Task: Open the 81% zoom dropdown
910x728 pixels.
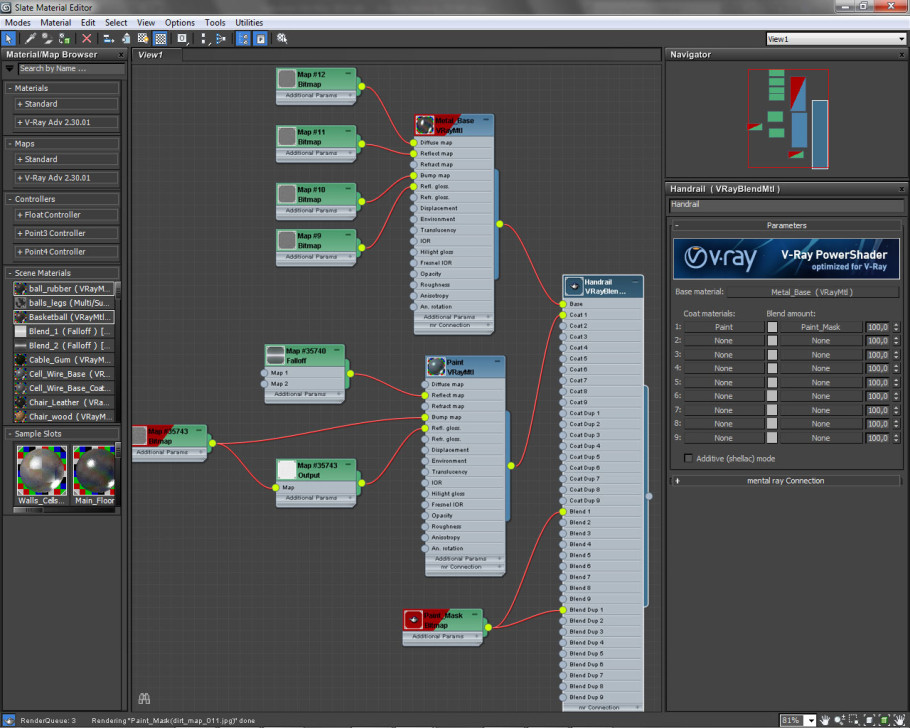Action: pos(811,720)
